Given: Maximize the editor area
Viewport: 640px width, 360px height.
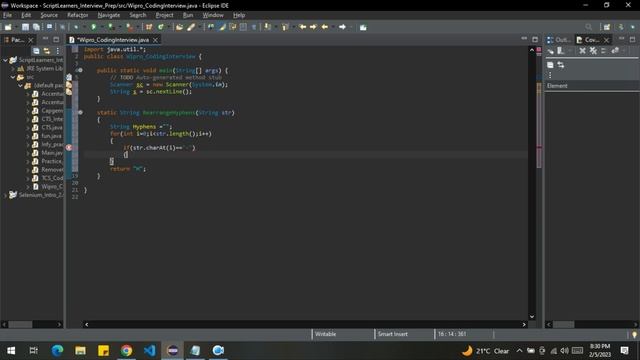Looking at the screenshot, I should click(535, 39).
